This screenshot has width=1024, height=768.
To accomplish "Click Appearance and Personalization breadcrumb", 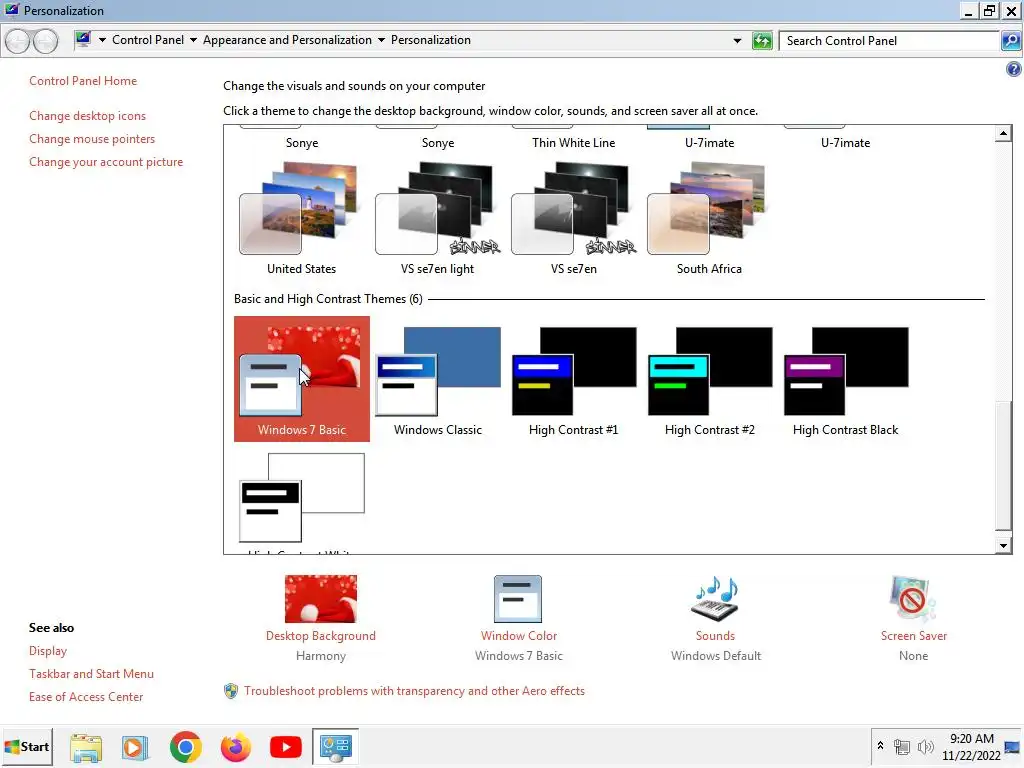I will click(x=287, y=40).
